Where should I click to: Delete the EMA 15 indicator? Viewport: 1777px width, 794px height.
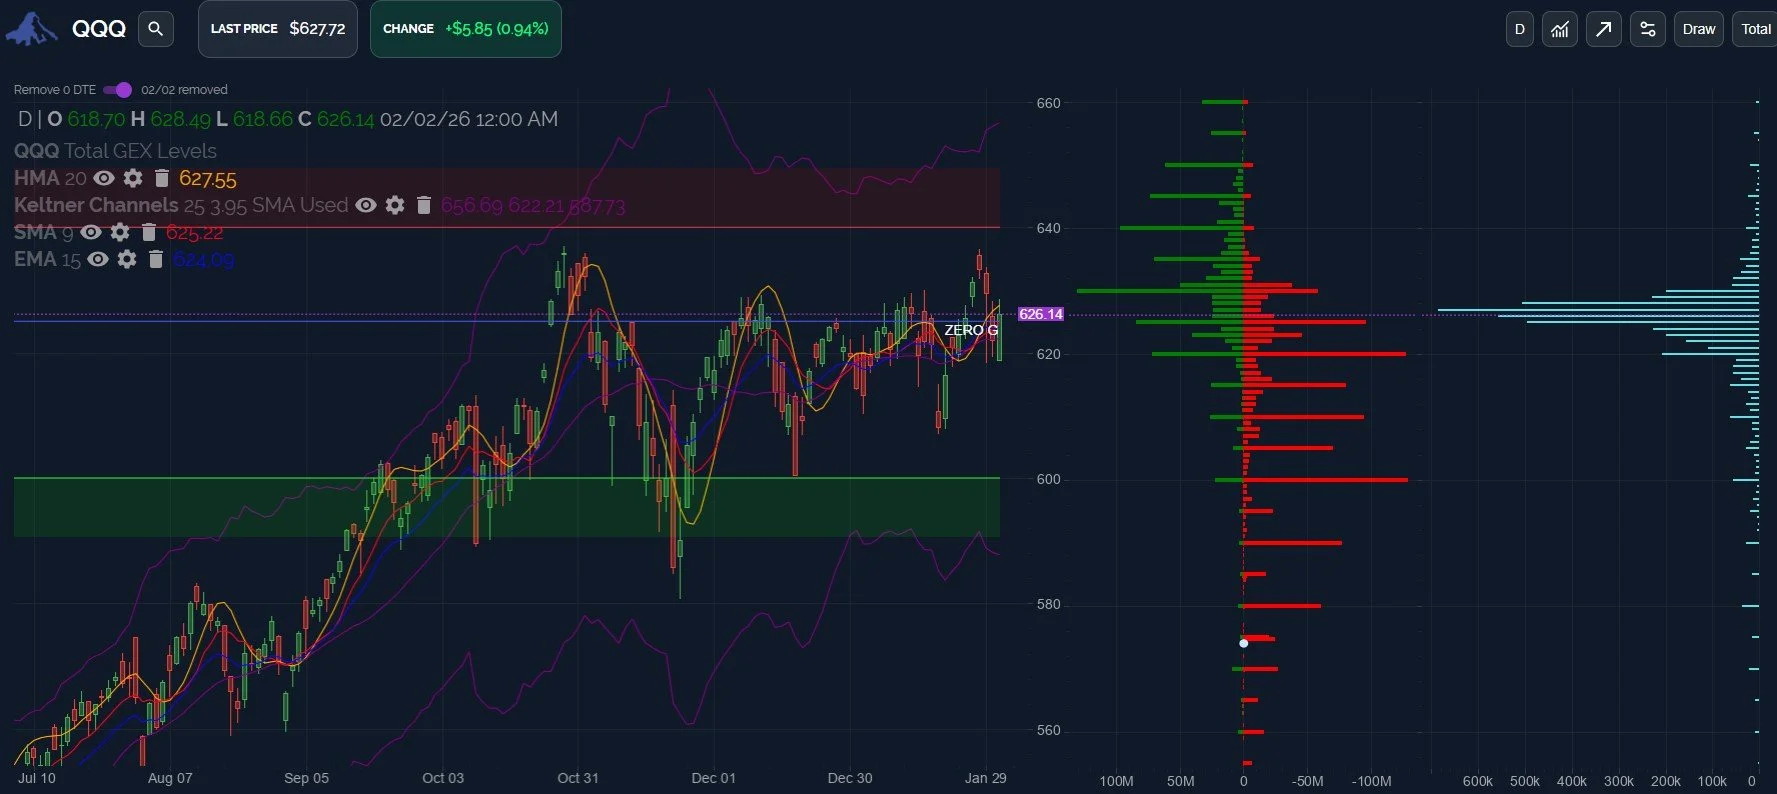click(x=155, y=259)
